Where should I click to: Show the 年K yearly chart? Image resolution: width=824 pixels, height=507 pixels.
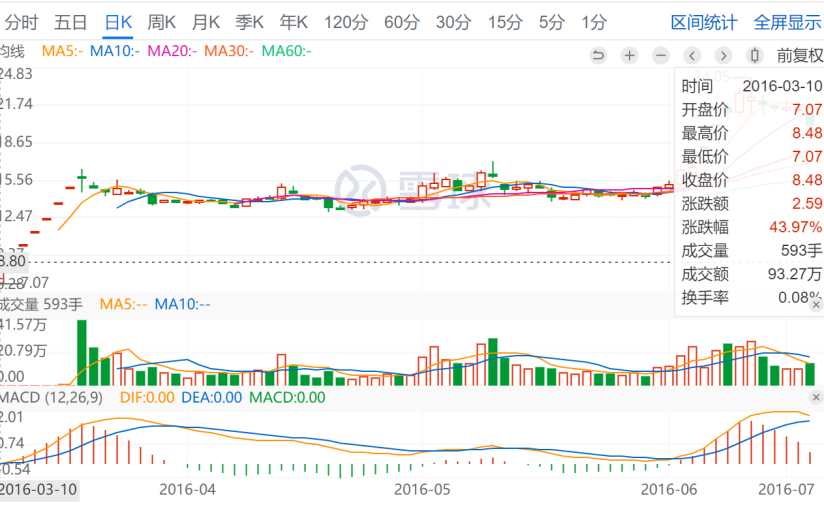point(294,22)
